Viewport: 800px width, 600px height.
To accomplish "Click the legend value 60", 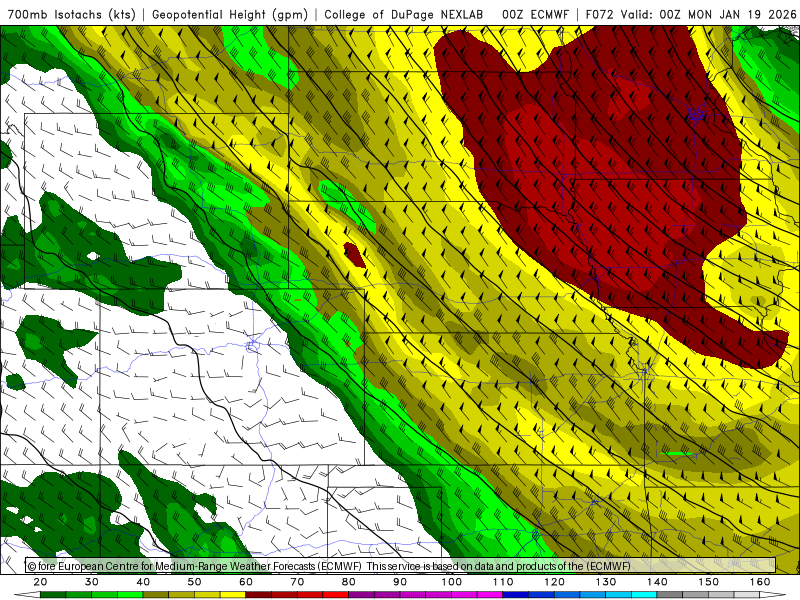I will [246, 582].
